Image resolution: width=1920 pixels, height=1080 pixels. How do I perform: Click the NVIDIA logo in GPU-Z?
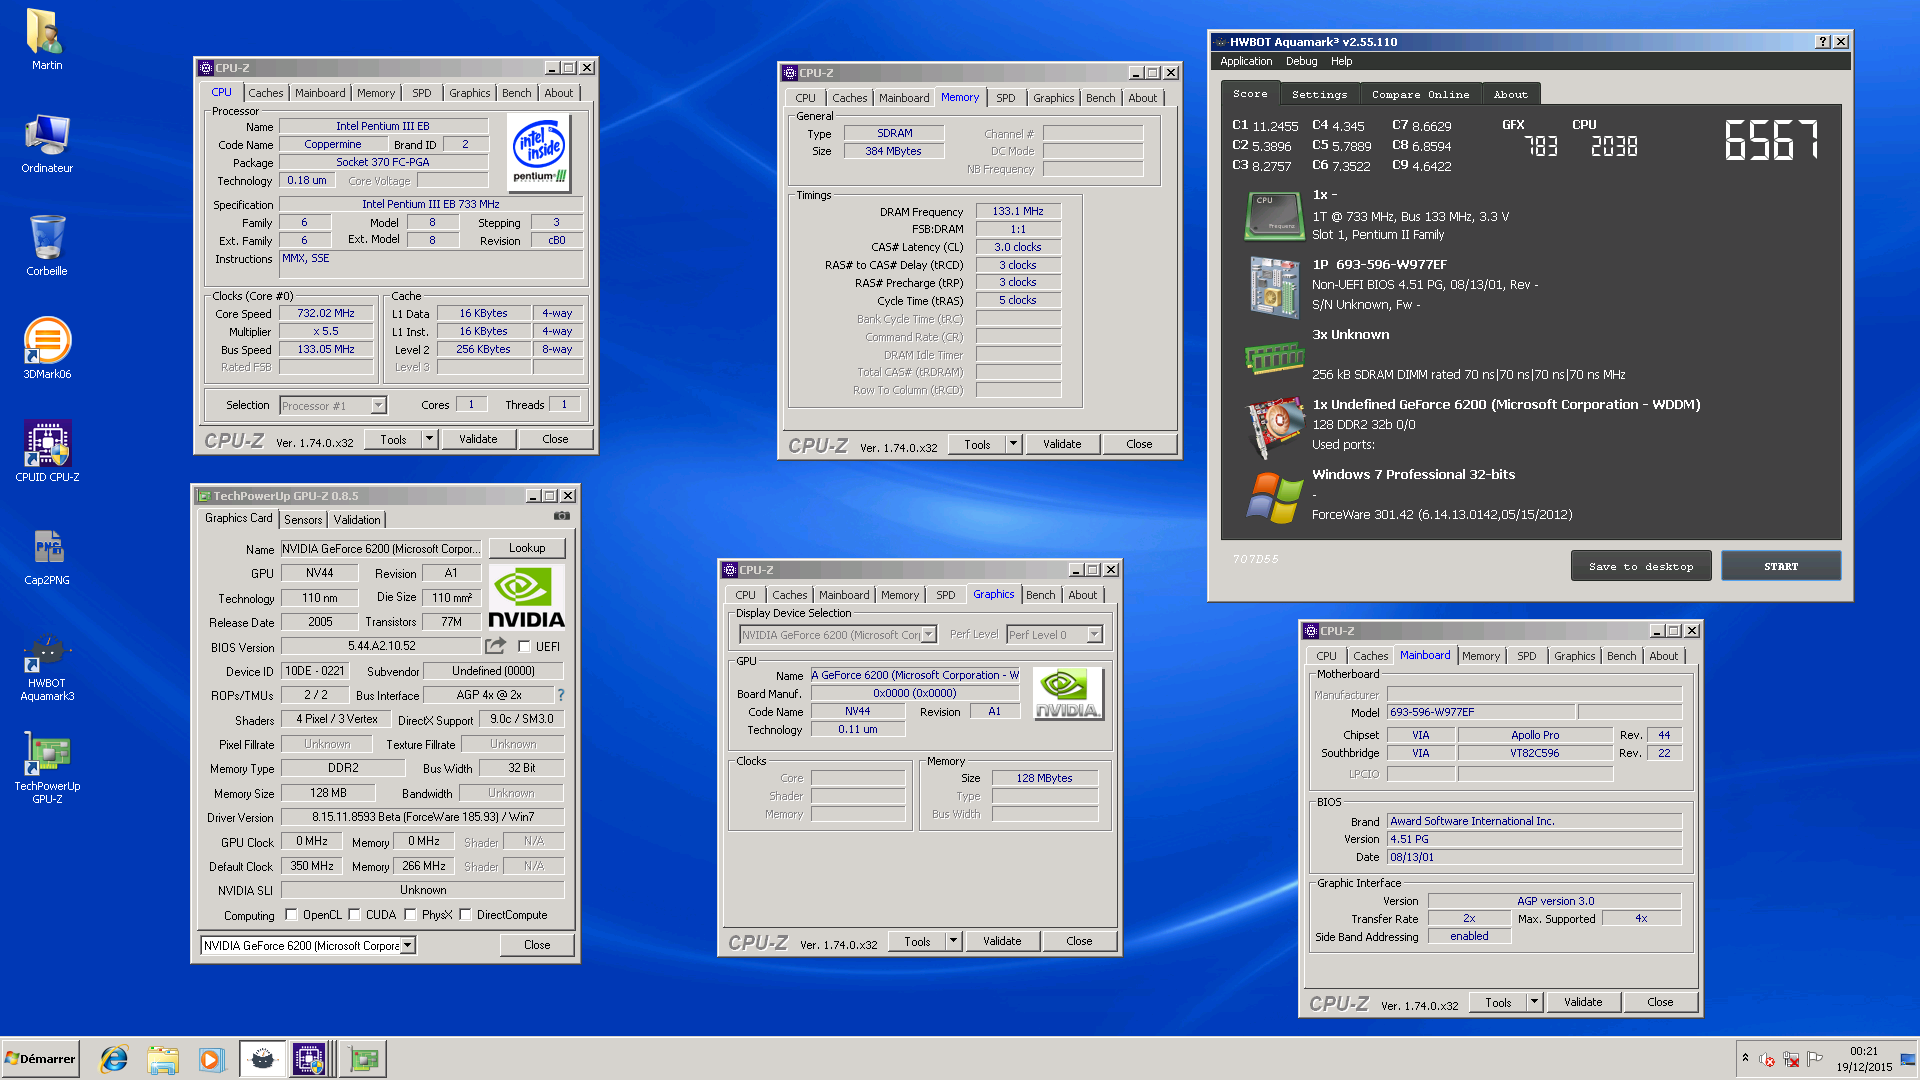[526, 599]
